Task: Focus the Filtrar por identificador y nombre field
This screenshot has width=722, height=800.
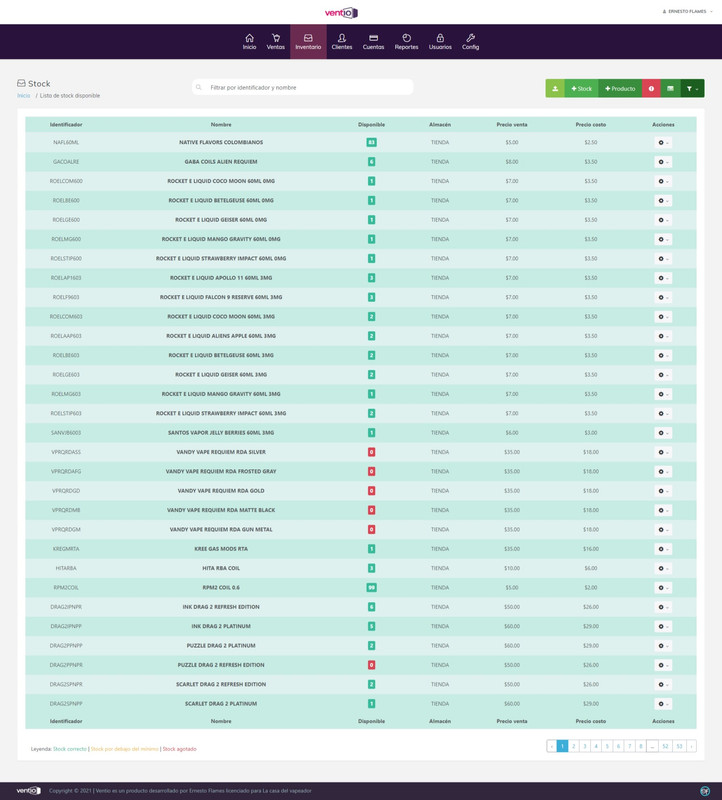Action: pos(303,87)
